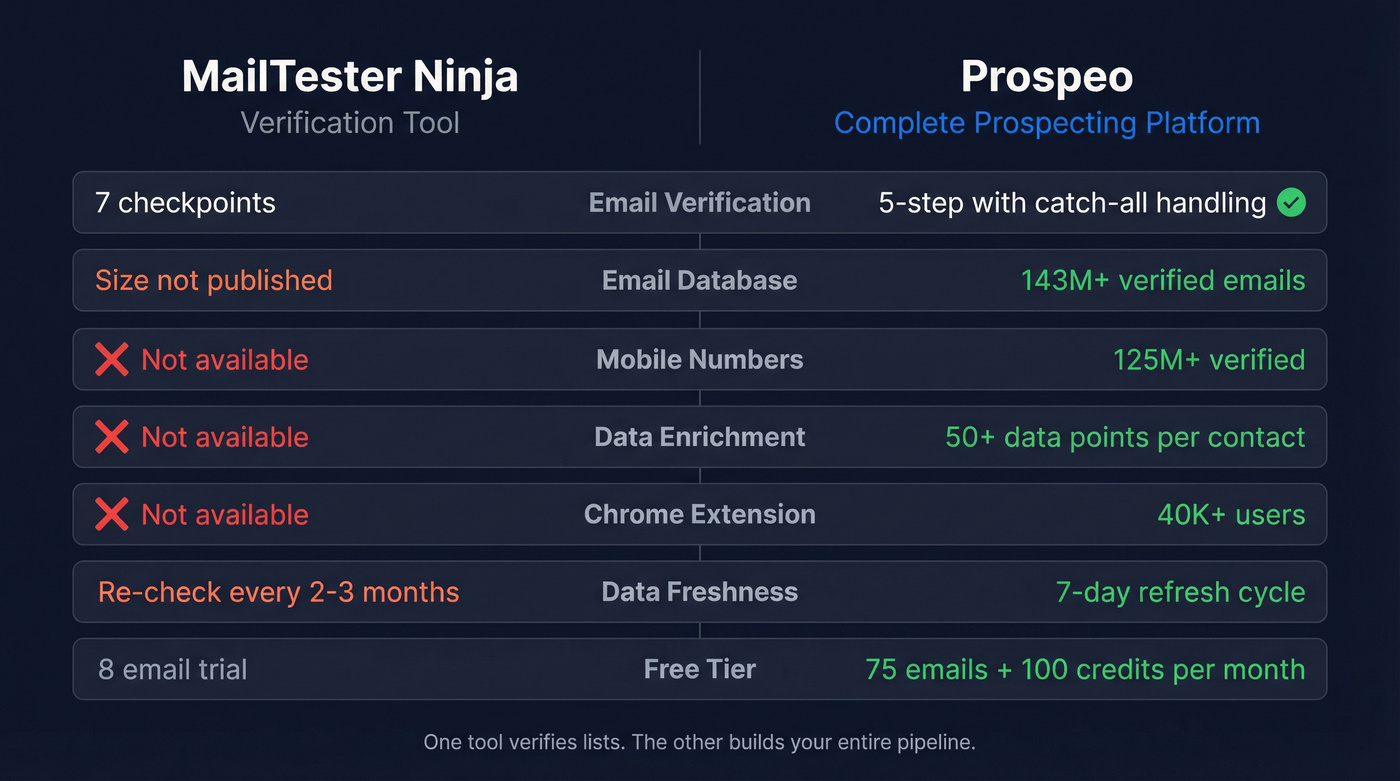Viewport: 1400px width, 781px height.
Task: Click the green checkmark beside catch-all handling
Action: click(x=1290, y=203)
